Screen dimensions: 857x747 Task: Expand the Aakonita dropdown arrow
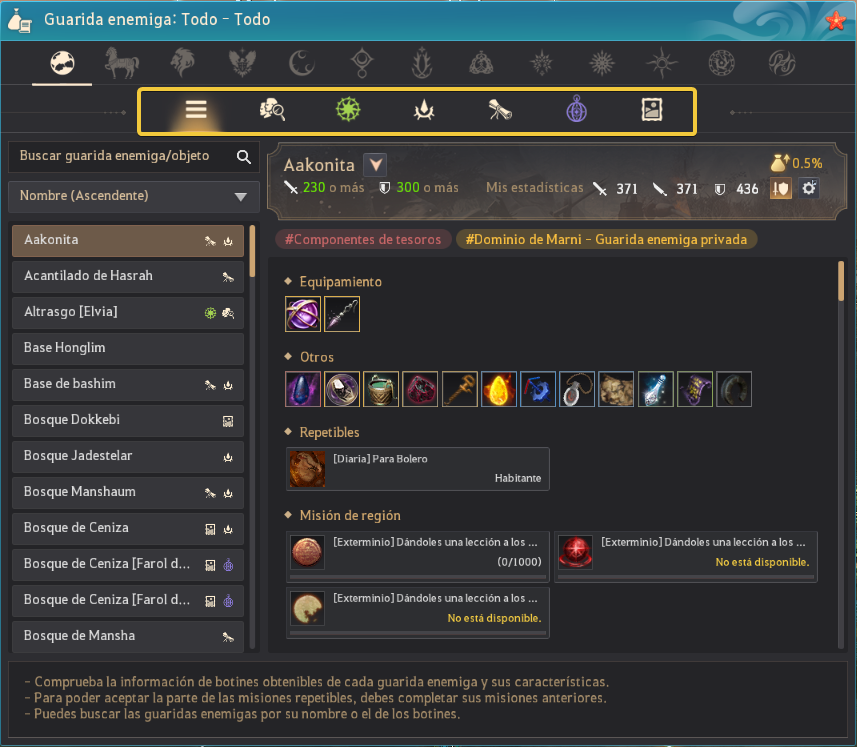pyautogui.click(x=375, y=164)
